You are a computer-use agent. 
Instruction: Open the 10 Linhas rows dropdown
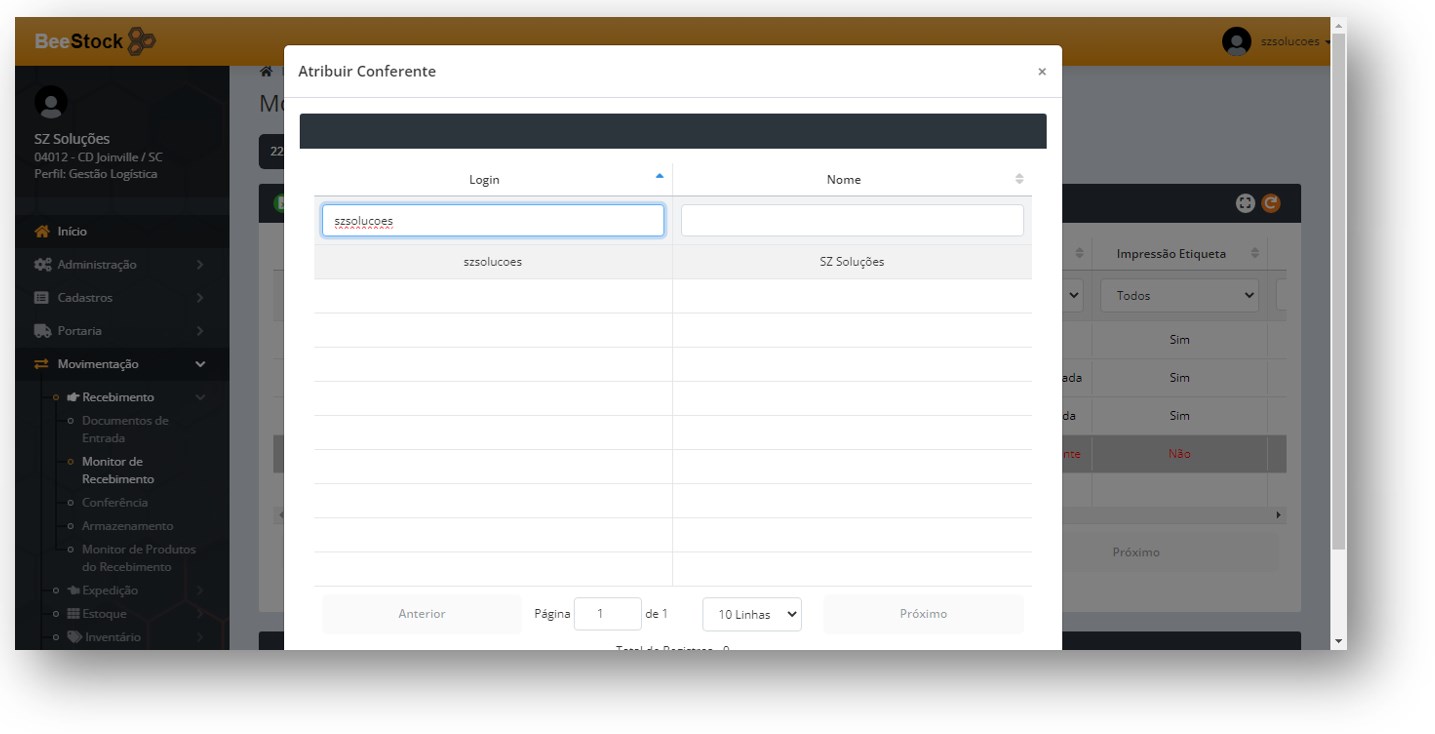[752, 614]
